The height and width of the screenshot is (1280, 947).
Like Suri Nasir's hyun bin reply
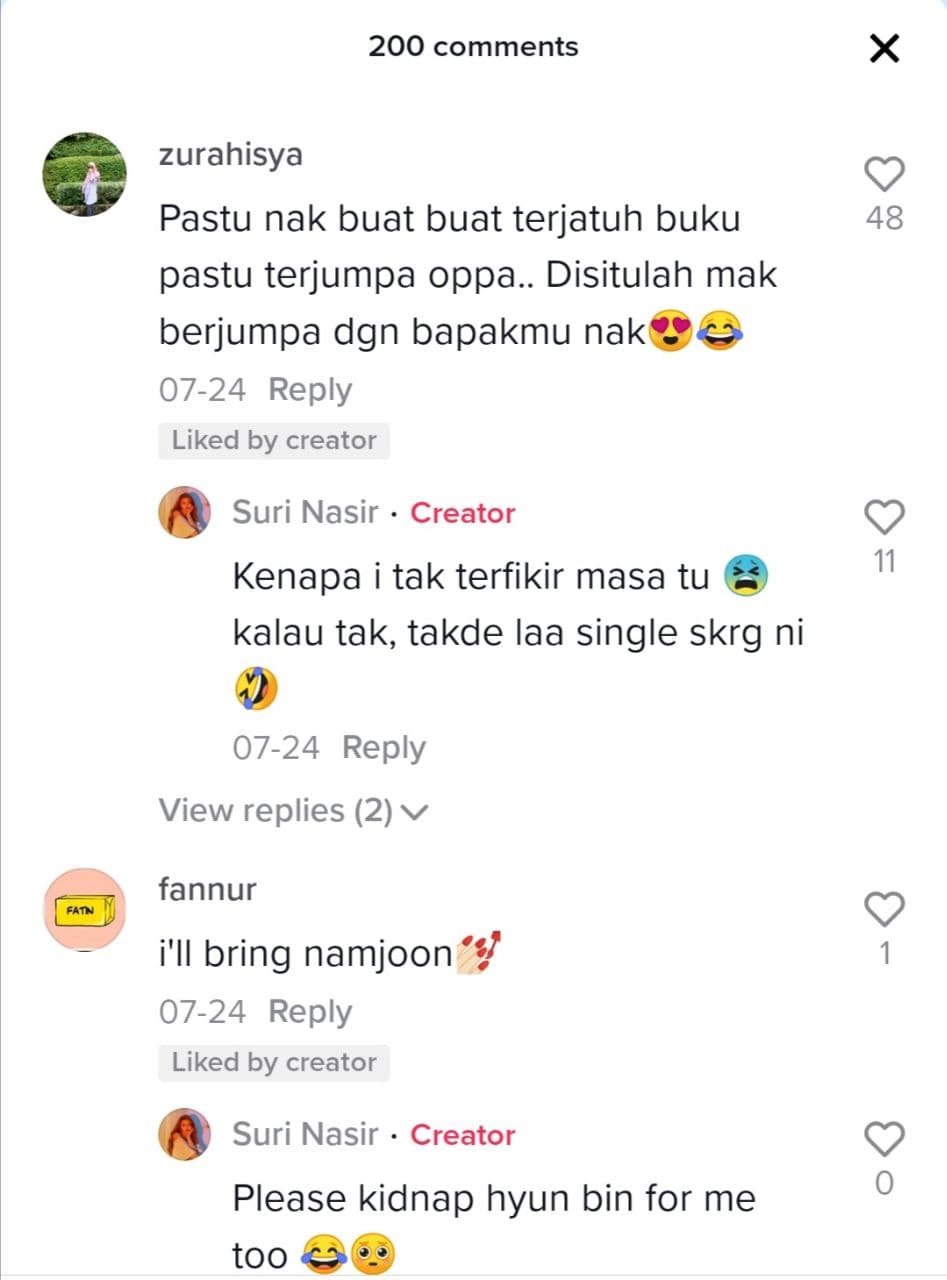(x=884, y=1139)
